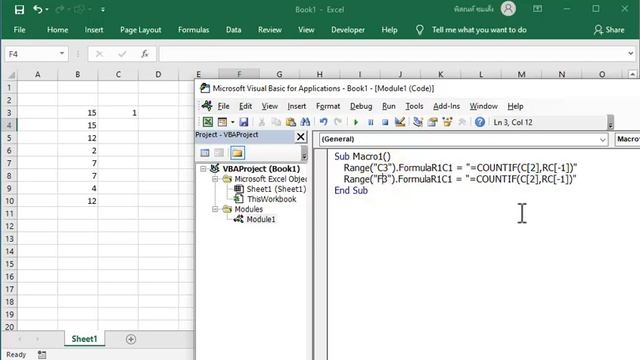Click the macro record icon in status bar
The width and height of the screenshot is (640, 360).
[x=42, y=355]
